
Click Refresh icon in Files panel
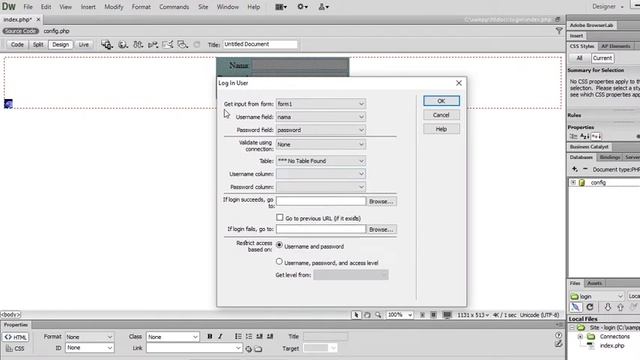pos(590,307)
